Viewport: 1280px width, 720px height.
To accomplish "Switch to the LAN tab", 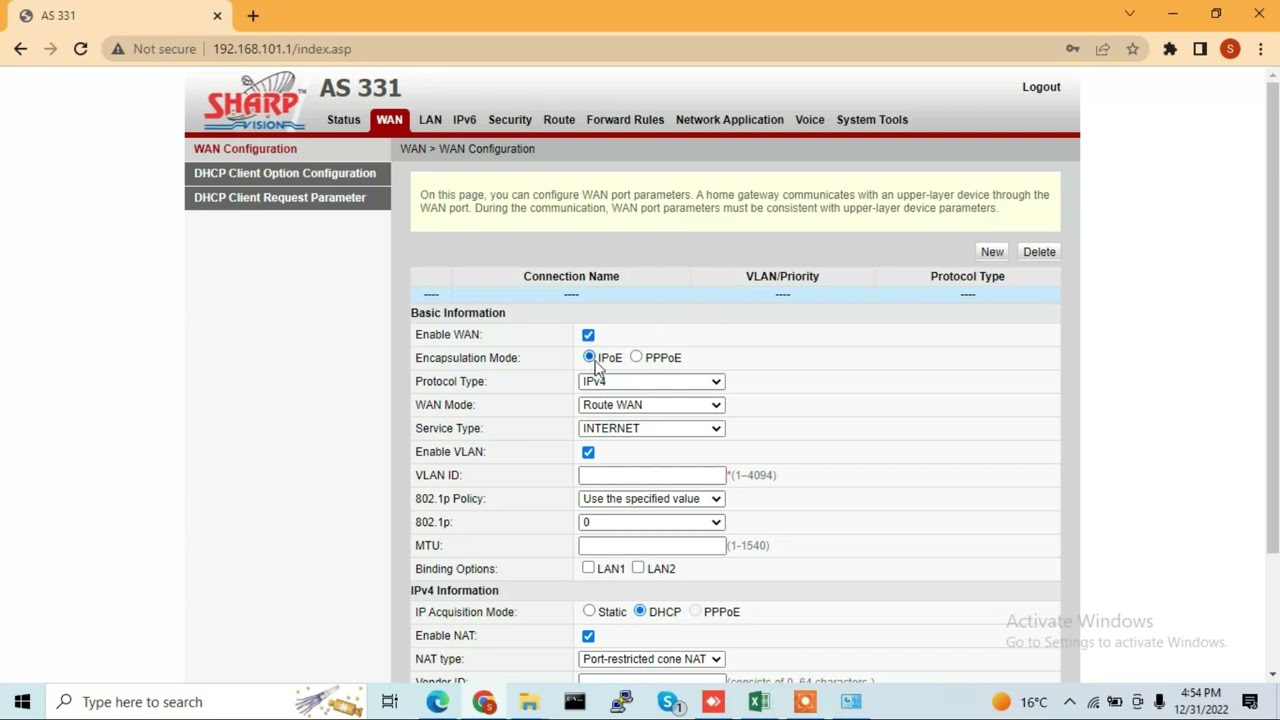I will 430,119.
